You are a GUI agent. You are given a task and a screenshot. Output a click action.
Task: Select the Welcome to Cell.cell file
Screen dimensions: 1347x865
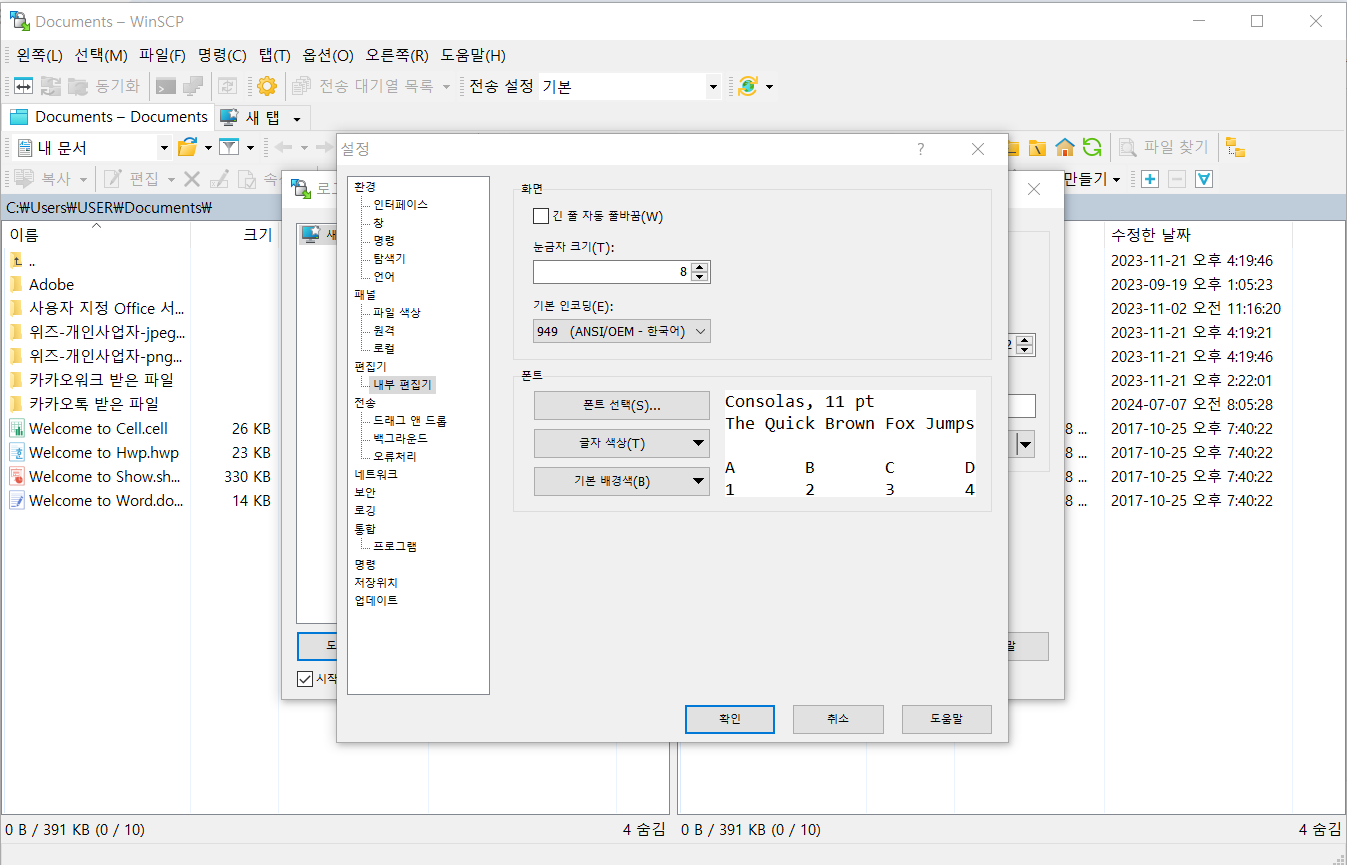click(x=98, y=429)
